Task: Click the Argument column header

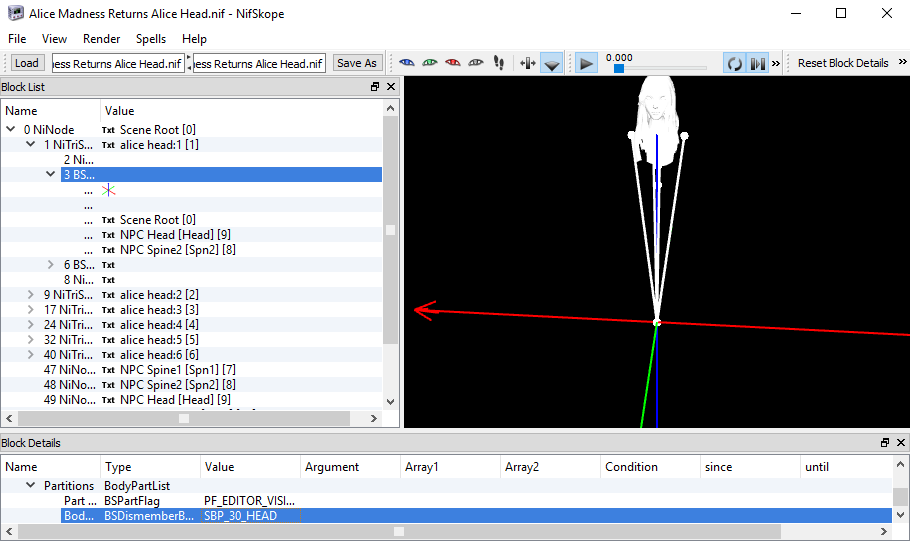Action: coord(350,467)
